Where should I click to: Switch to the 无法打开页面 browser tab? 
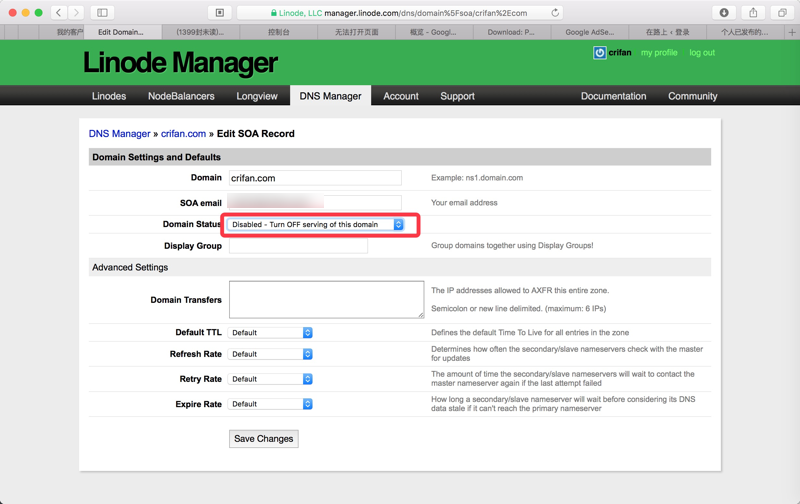click(x=356, y=32)
